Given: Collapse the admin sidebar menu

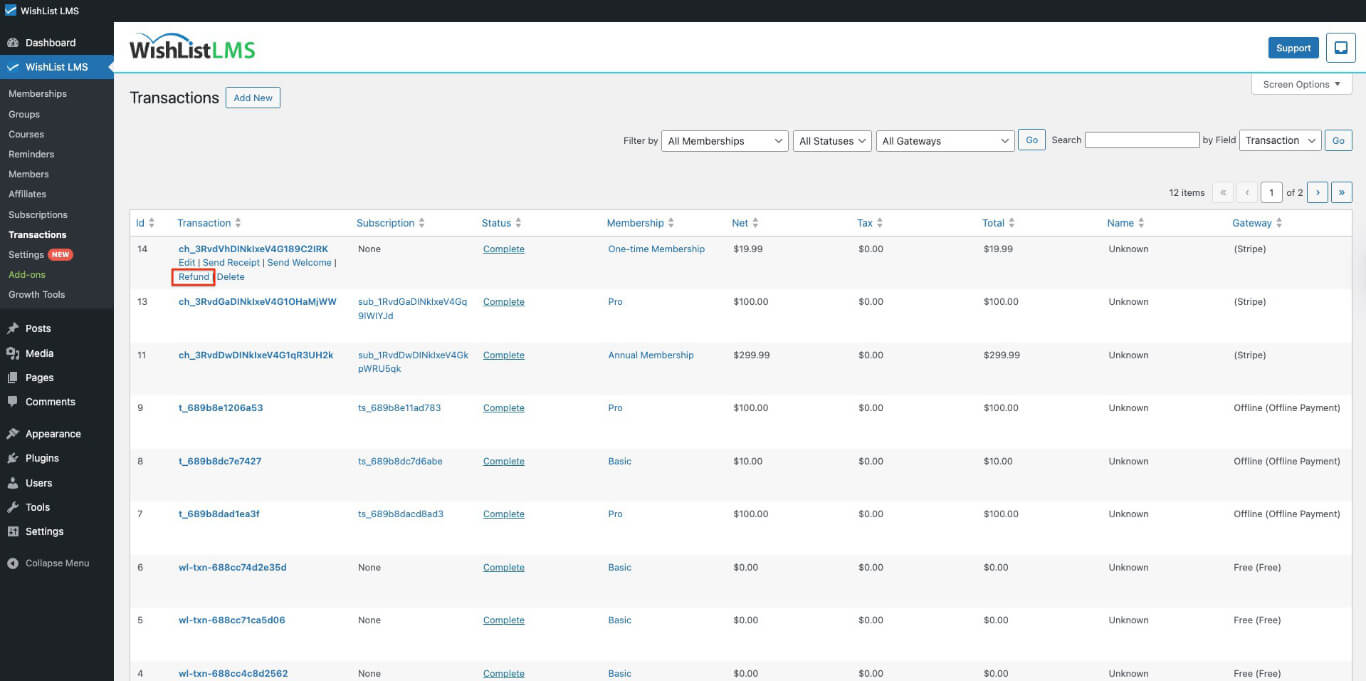Looking at the screenshot, I should (48, 563).
